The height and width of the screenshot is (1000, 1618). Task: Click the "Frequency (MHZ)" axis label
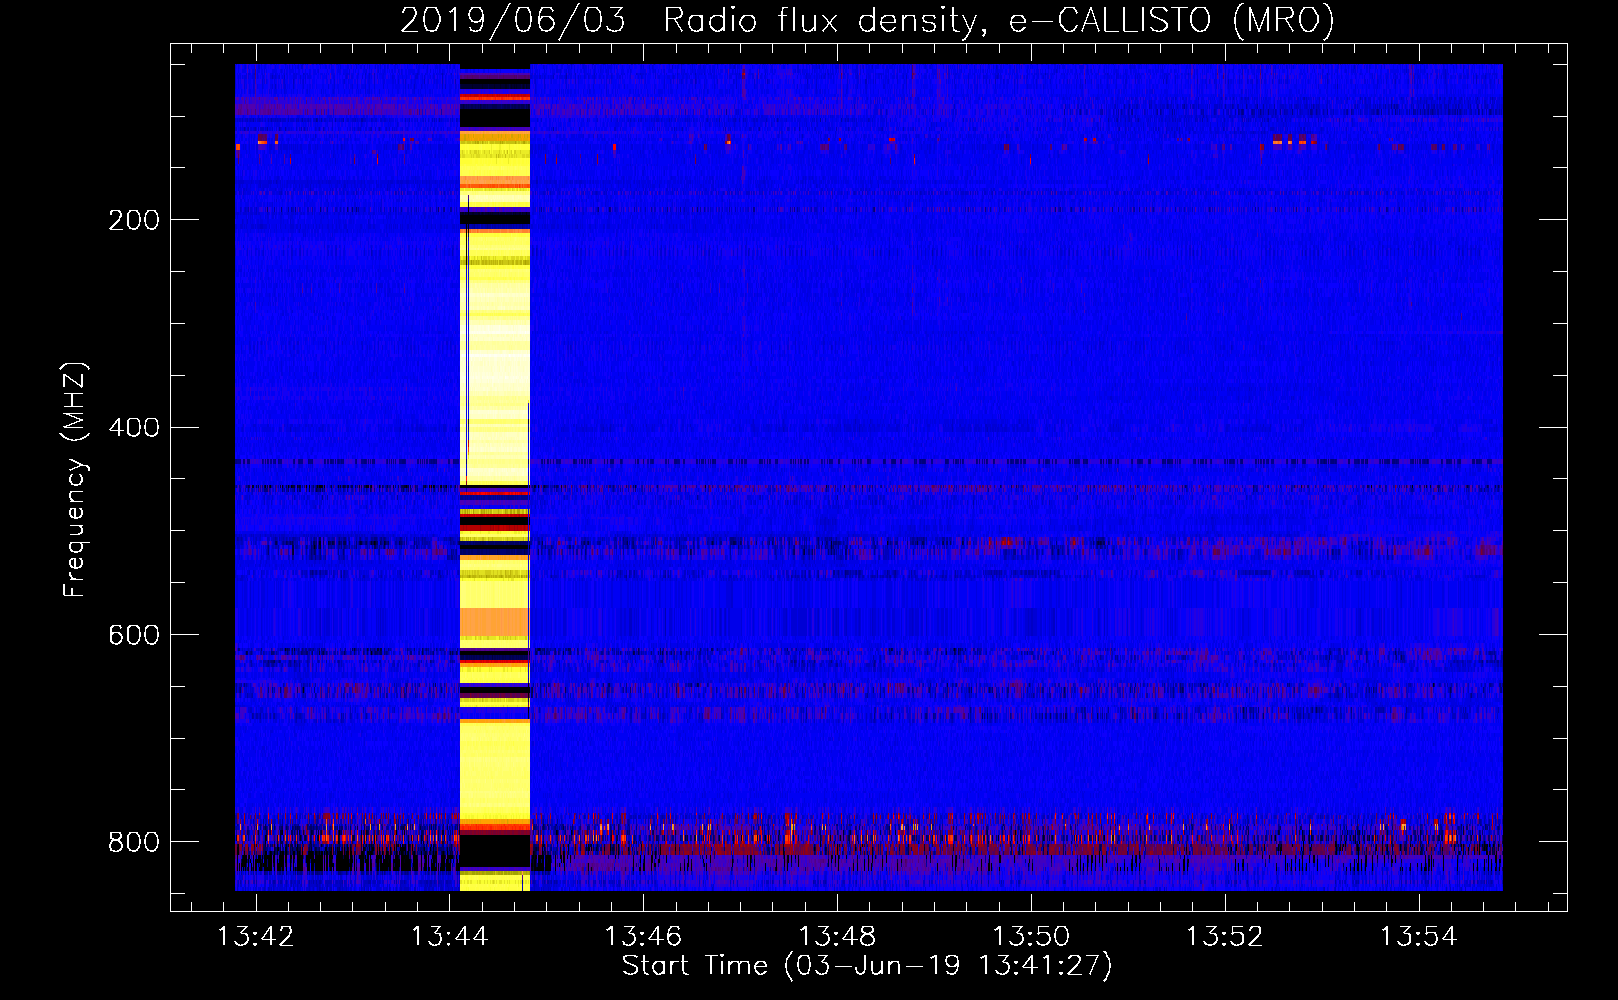74,479
